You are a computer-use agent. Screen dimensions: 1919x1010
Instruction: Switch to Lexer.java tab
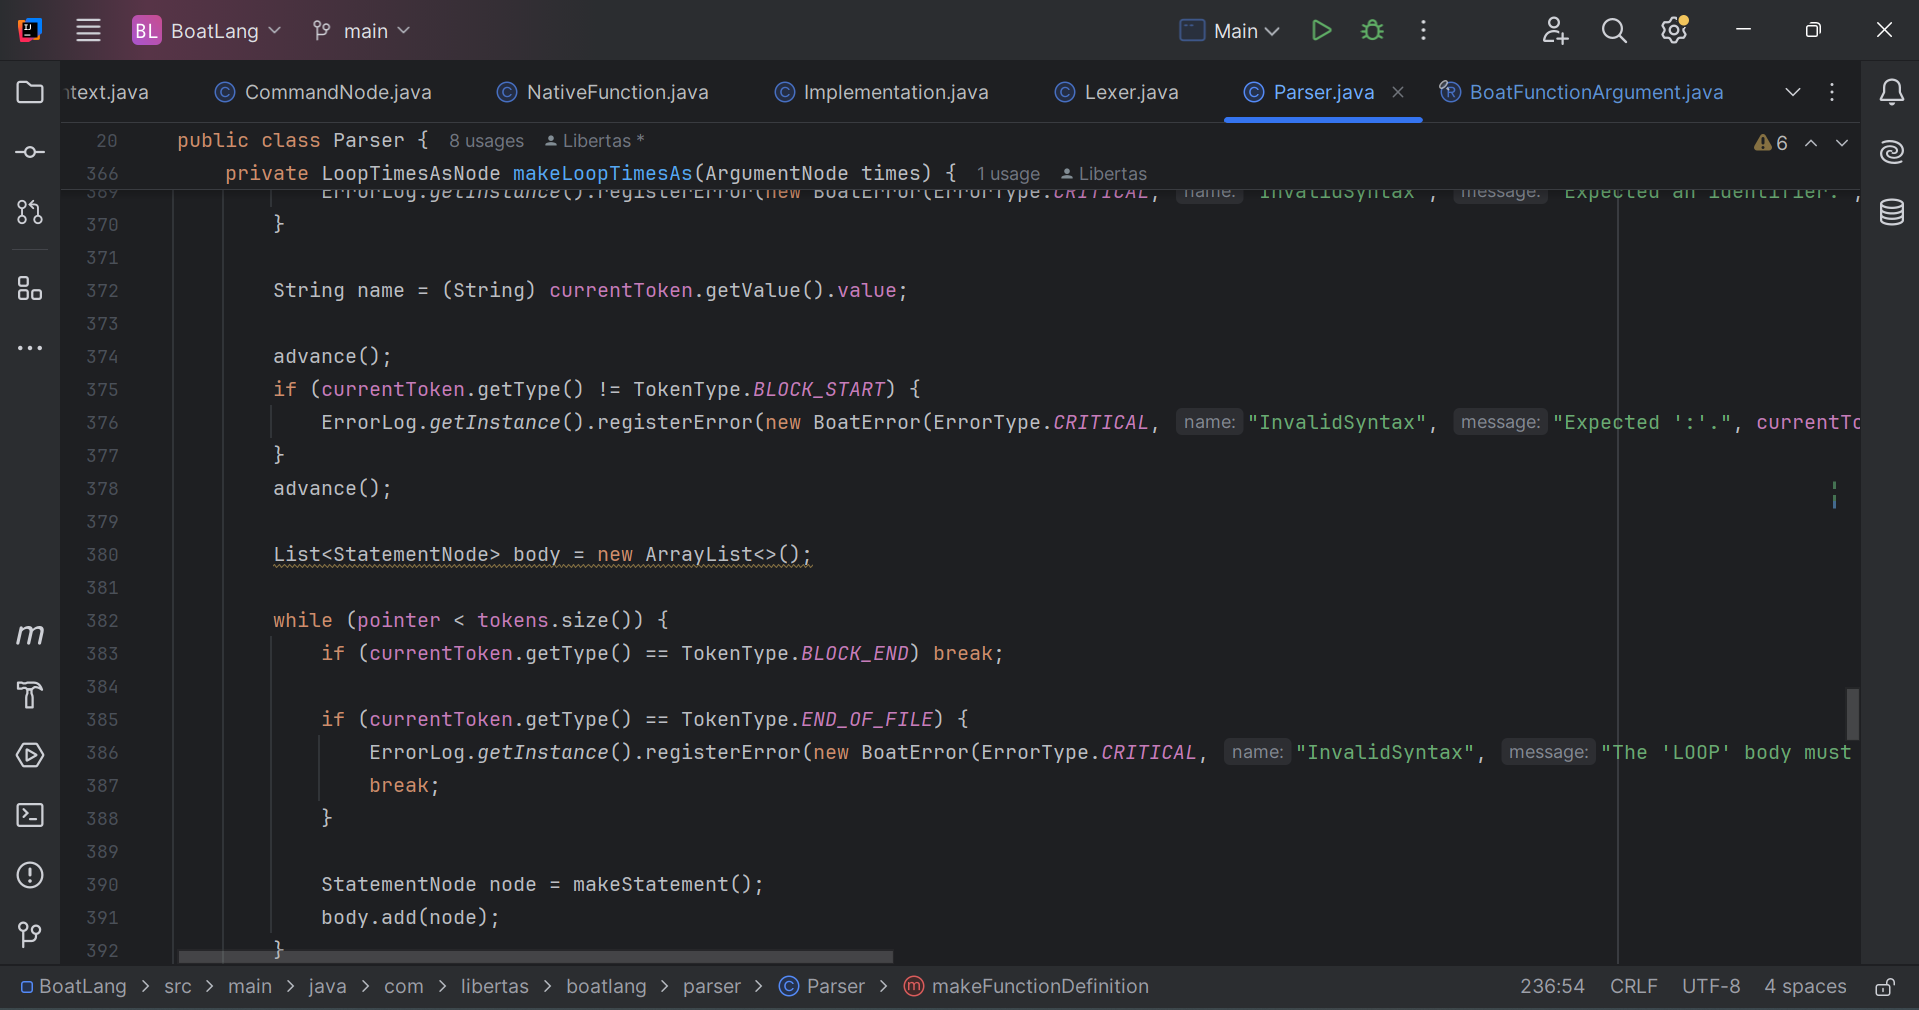pos(1116,92)
